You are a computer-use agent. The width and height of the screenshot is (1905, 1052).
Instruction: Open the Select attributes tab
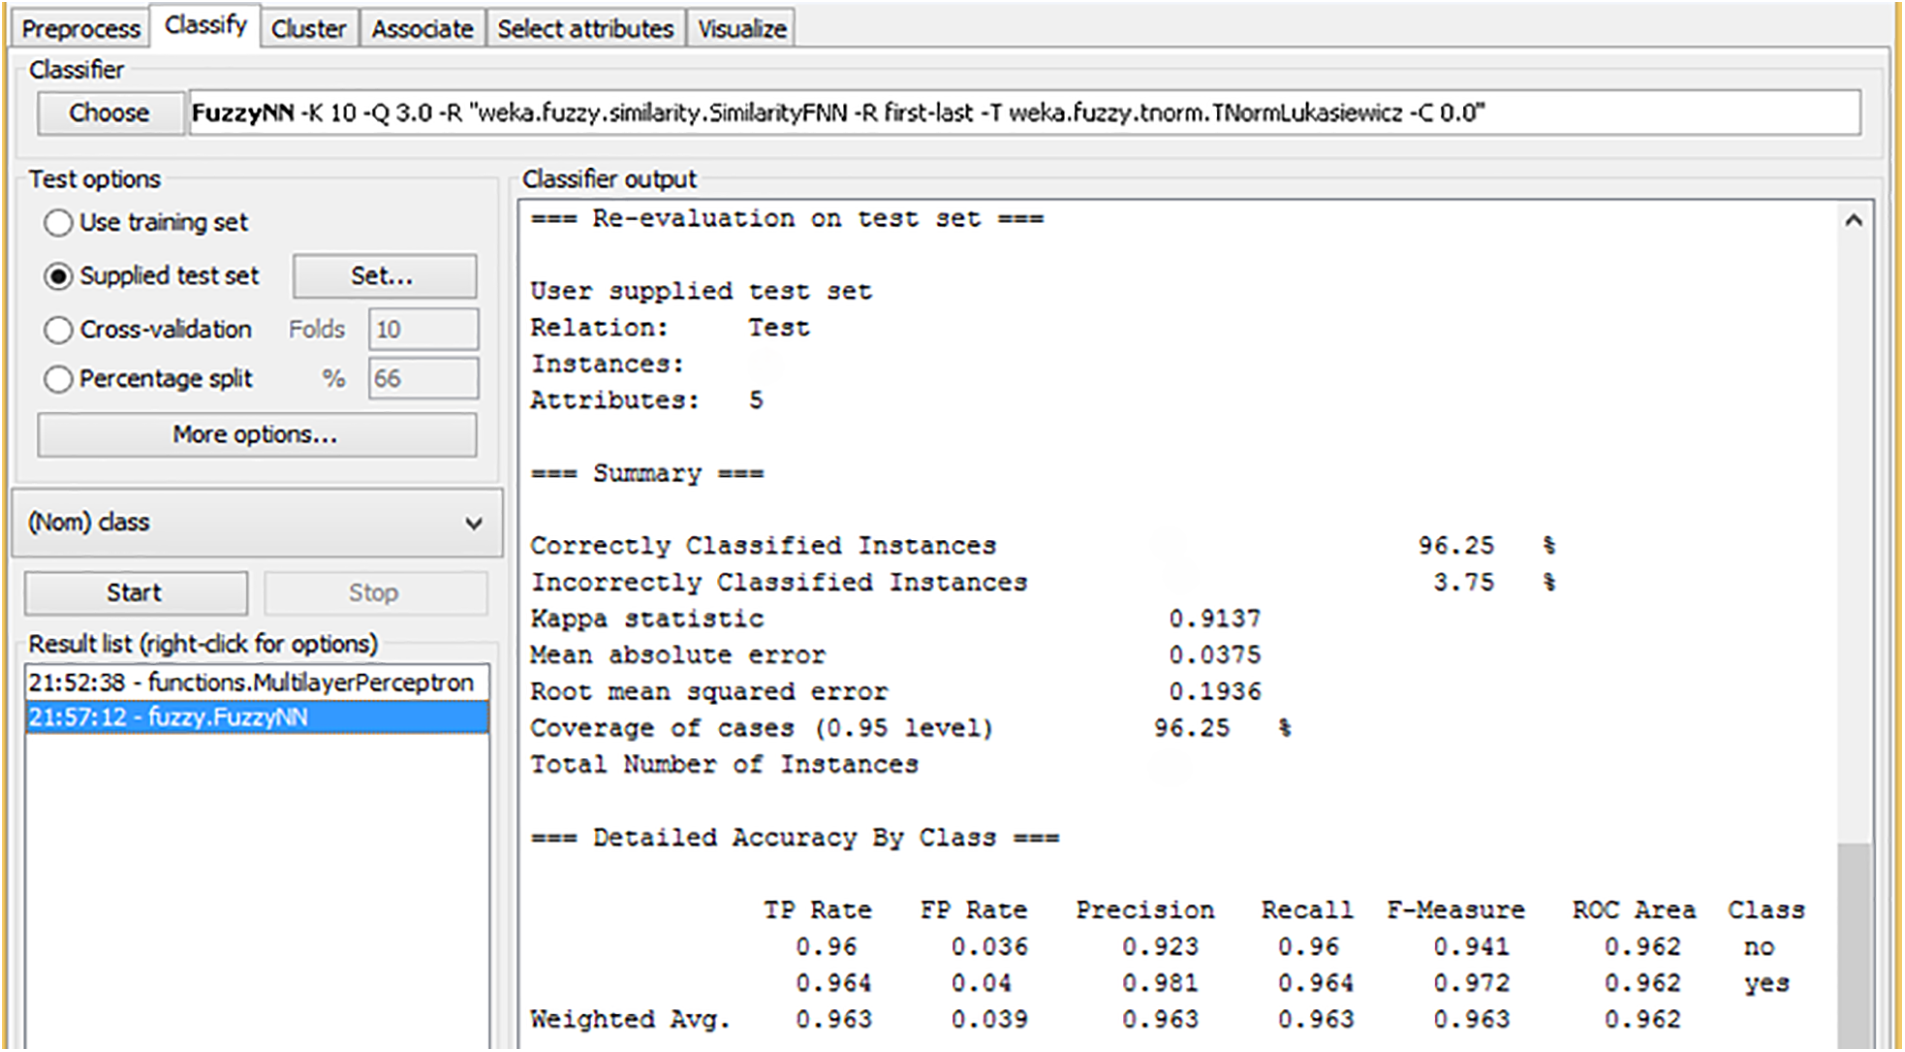pyautogui.click(x=585, y=29)
